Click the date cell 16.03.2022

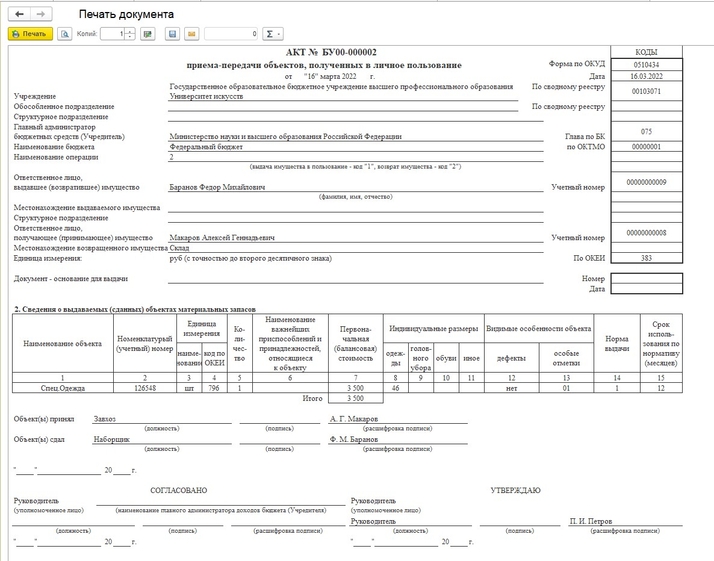(x=646, y=76)
